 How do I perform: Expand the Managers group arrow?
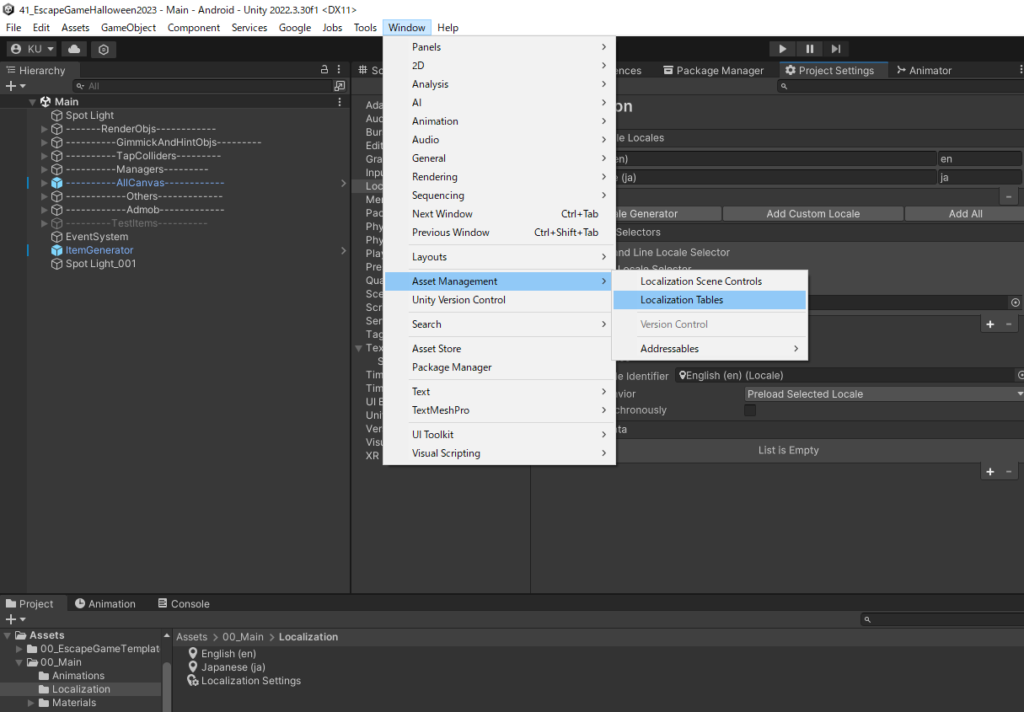[x=44, y=170]
